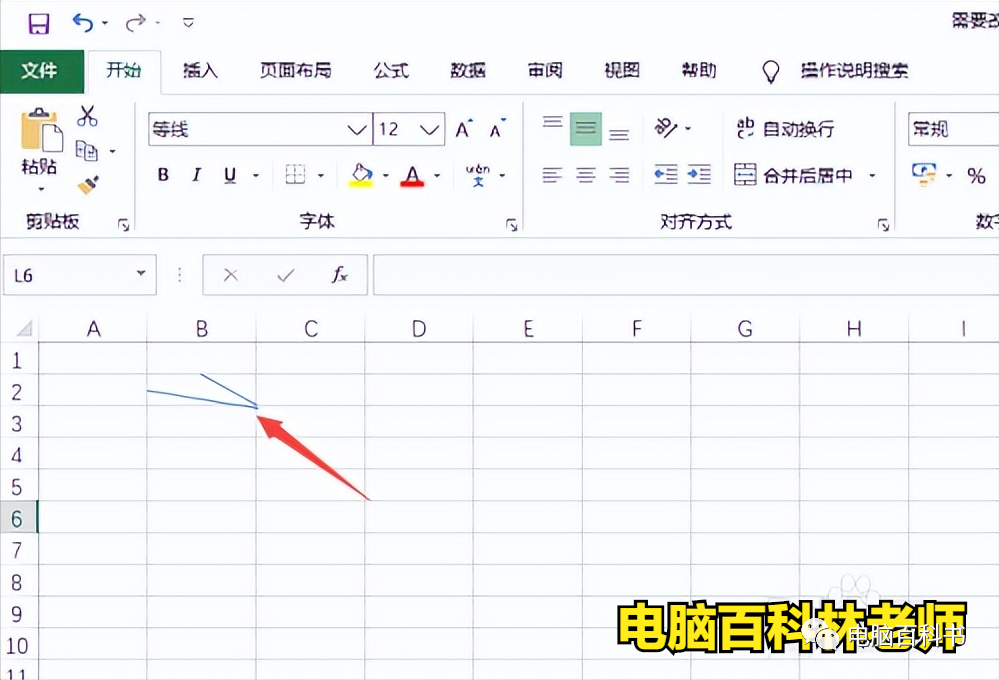Open the 剪贴板 dialog launcher
The width and height of the screenshot is (999, 680).
[x=124, y=224]
